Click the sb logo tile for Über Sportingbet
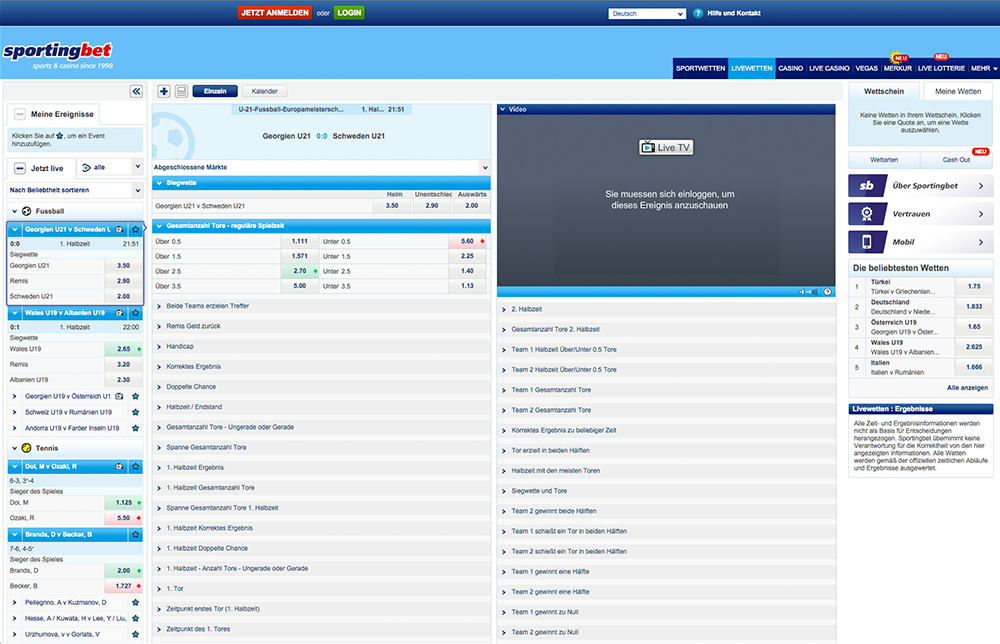The image size is (1000, 644). 867,186
